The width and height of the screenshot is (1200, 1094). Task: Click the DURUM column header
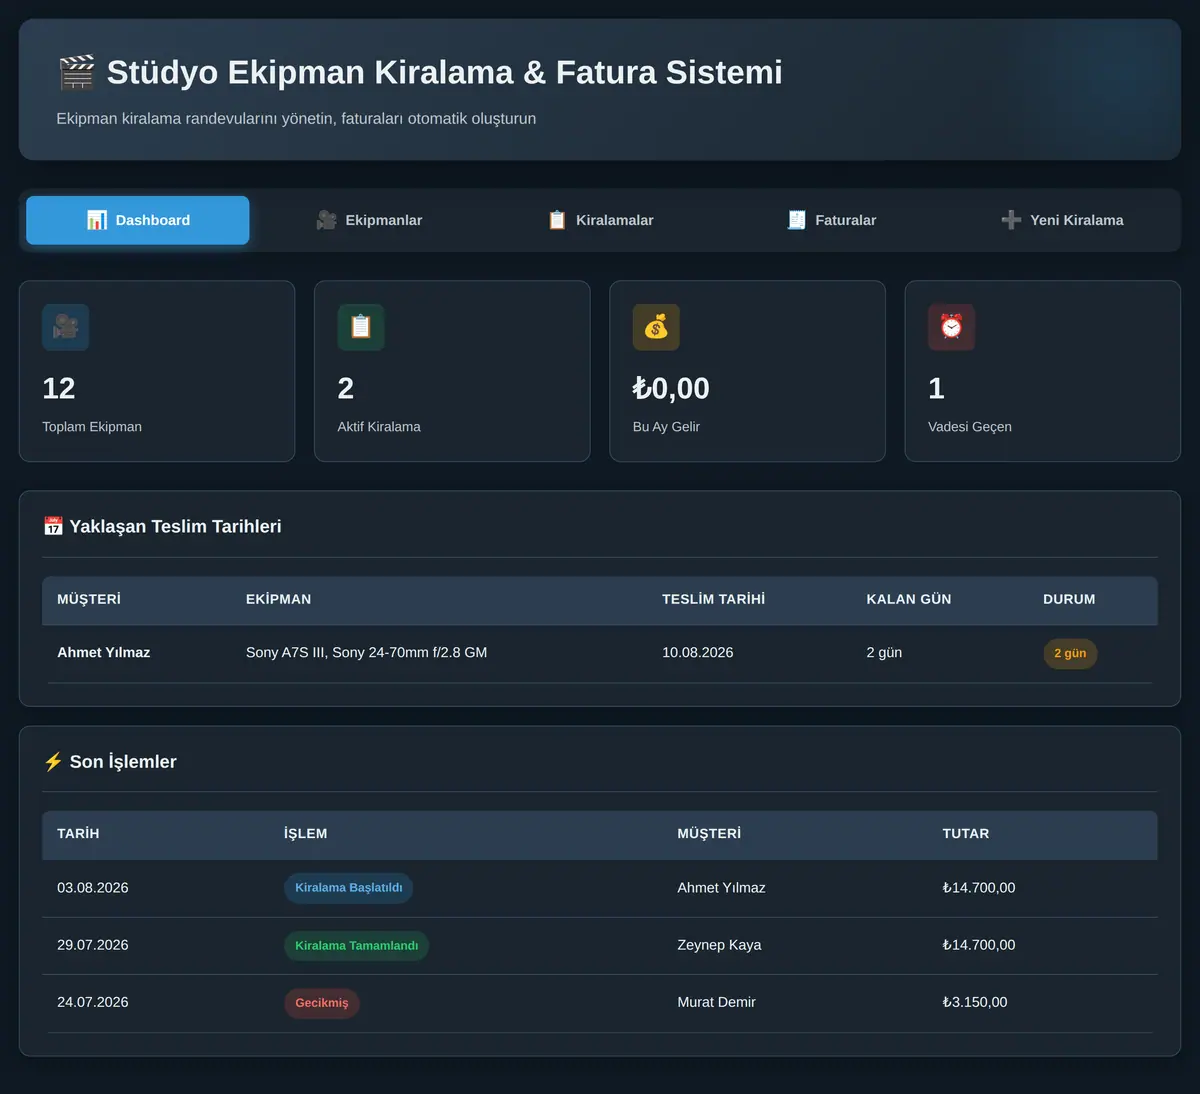(1069, 599)
